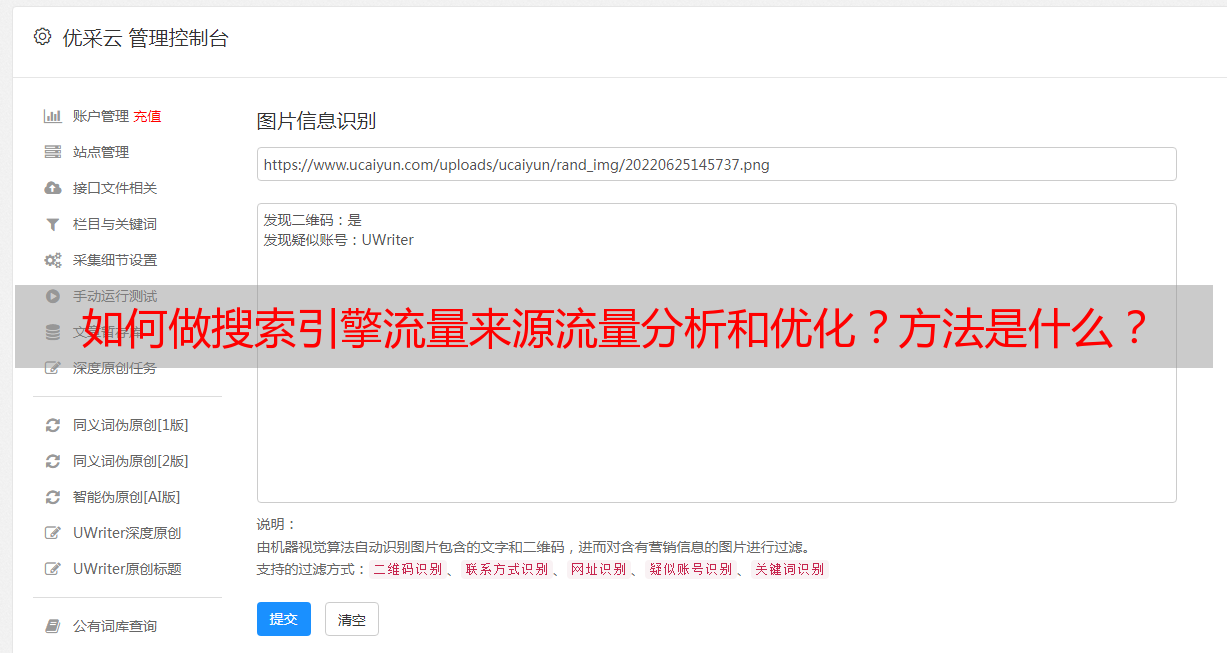The image size is (1227, 653).
Task: Click the bar chart icon next to 账户管理
Action: click(53, 116)
